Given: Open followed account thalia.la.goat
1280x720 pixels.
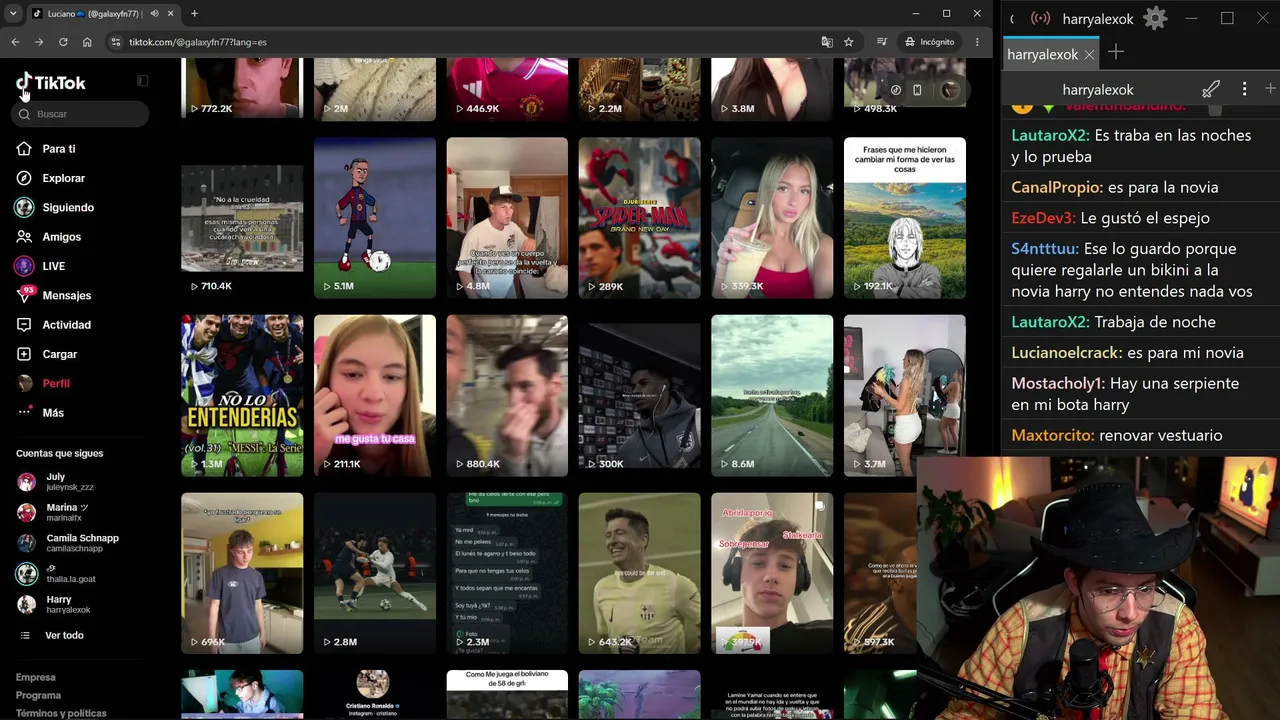Looking at the screenshot, I should tap(70, 574).
